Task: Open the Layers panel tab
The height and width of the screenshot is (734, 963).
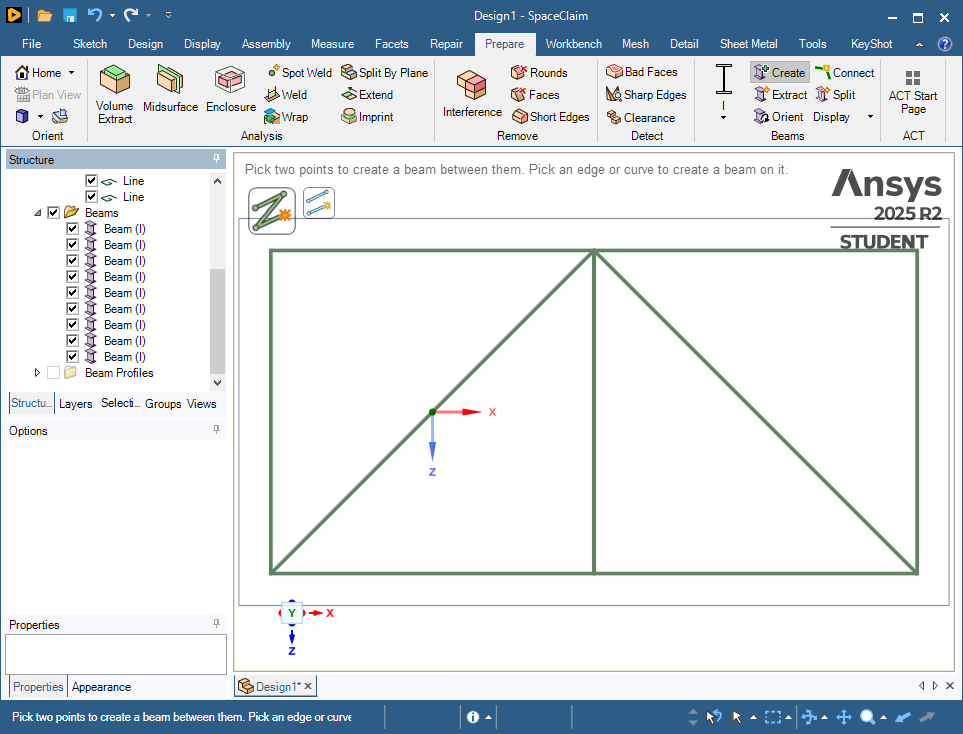Action: coord(75,404)
